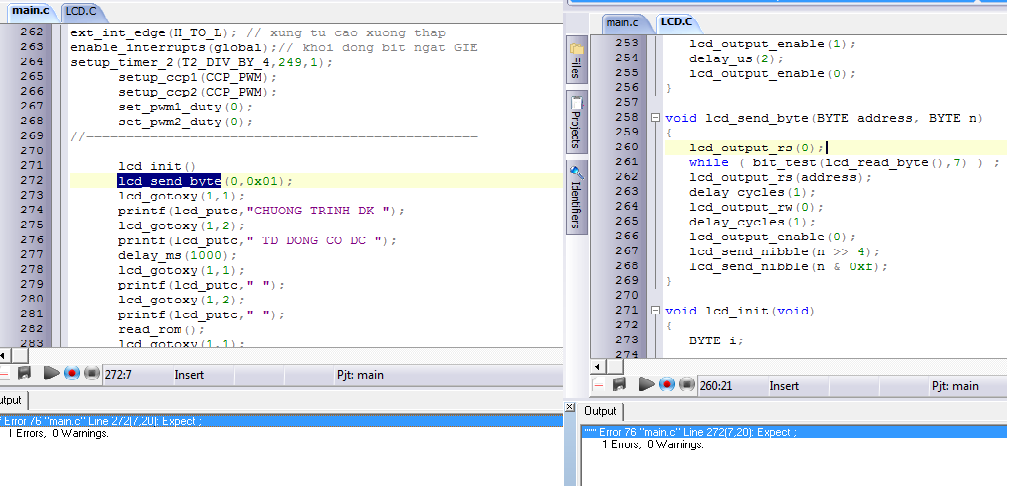Click play macro icon in right status bar
1010x486 pixels.
click(x=646, y=384)
